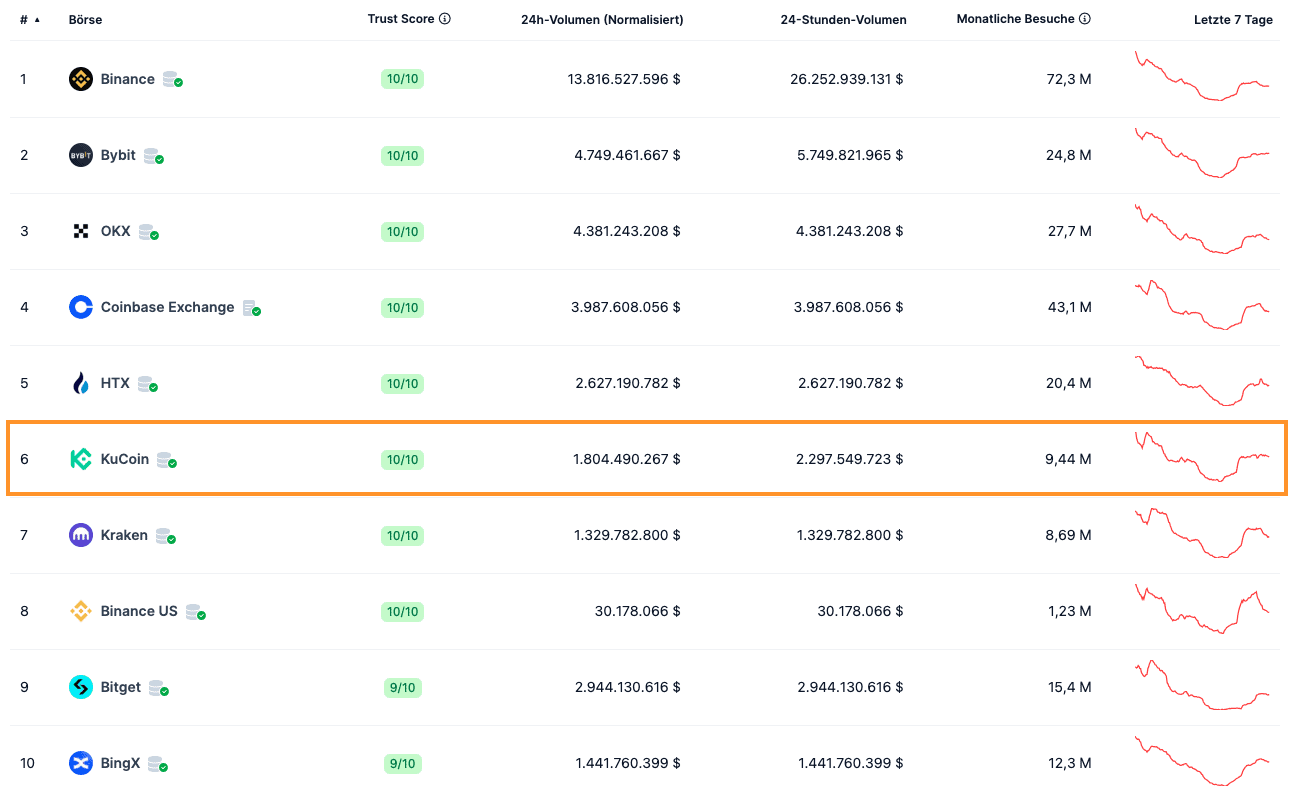Select the 13.816.527.596 $ normalized volume value

pyautogui.click(x=624, y=79)
